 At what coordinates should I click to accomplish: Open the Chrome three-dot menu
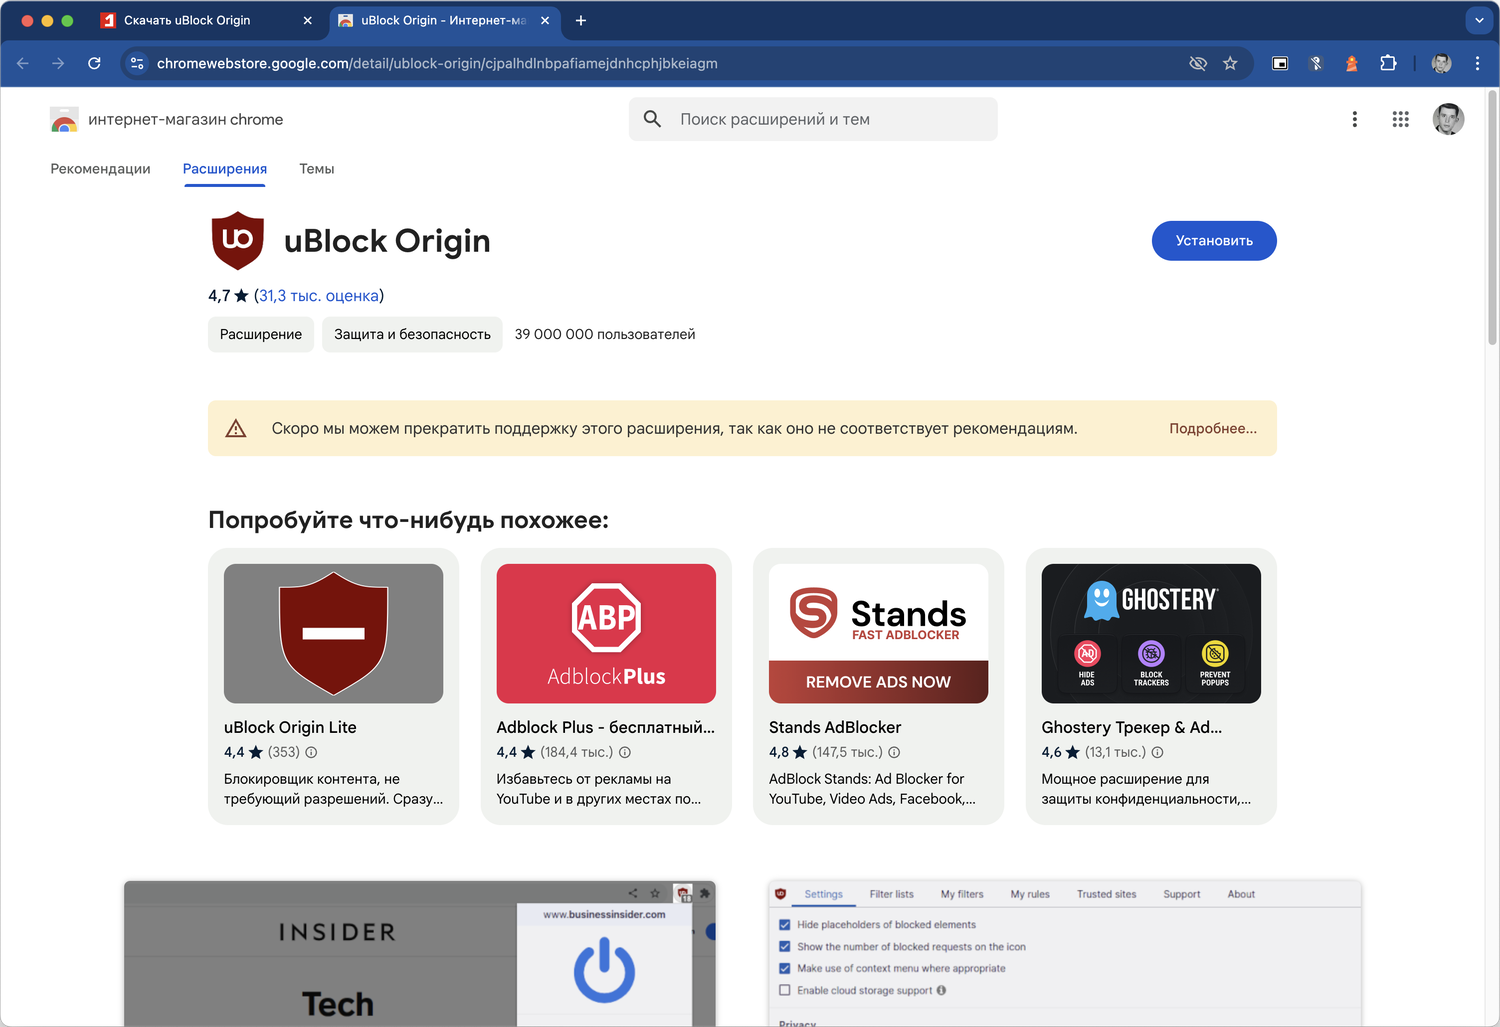pos(1477,63)
